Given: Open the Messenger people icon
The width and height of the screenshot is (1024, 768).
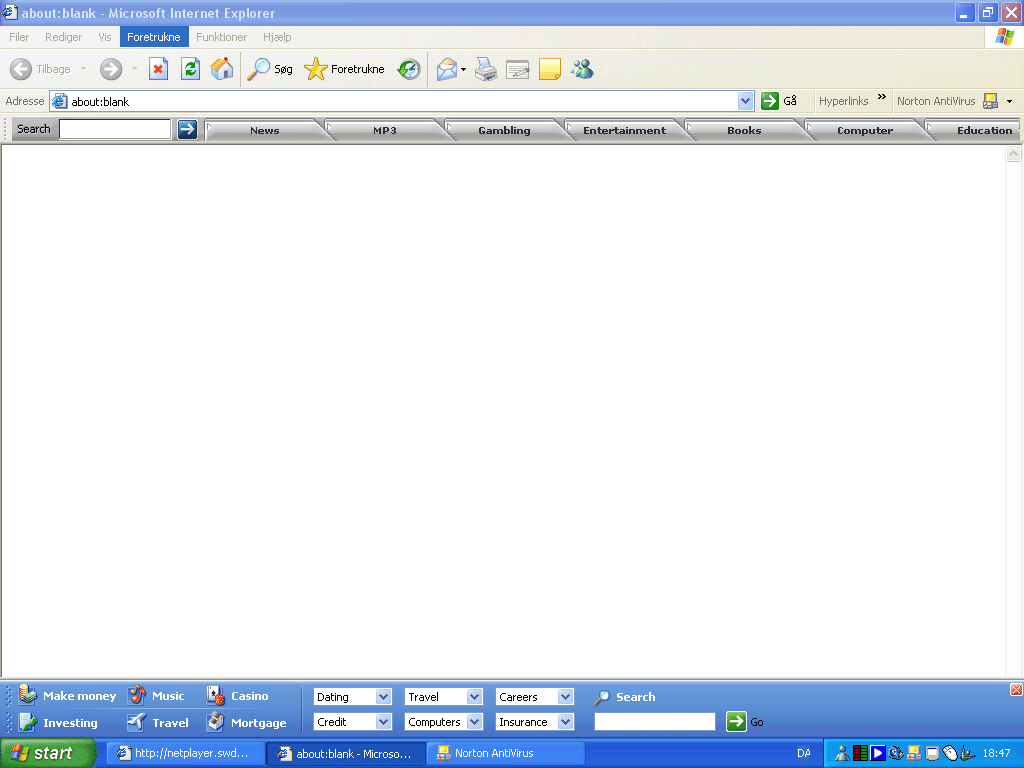Looking at the screenshot, I should coord(582,69).
